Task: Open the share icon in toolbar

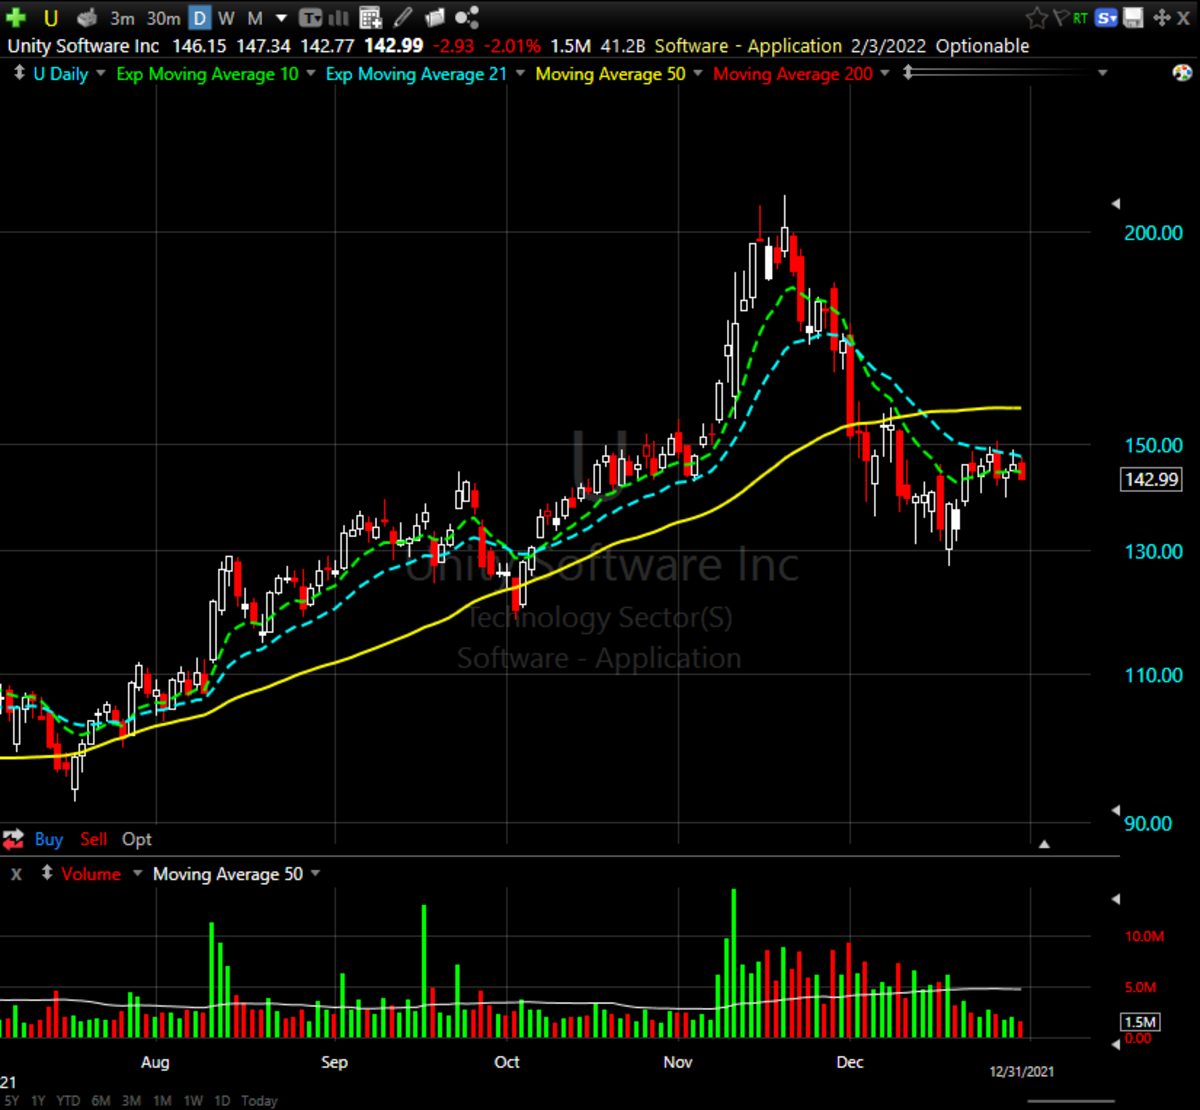Action: click(x=466, y=18)
